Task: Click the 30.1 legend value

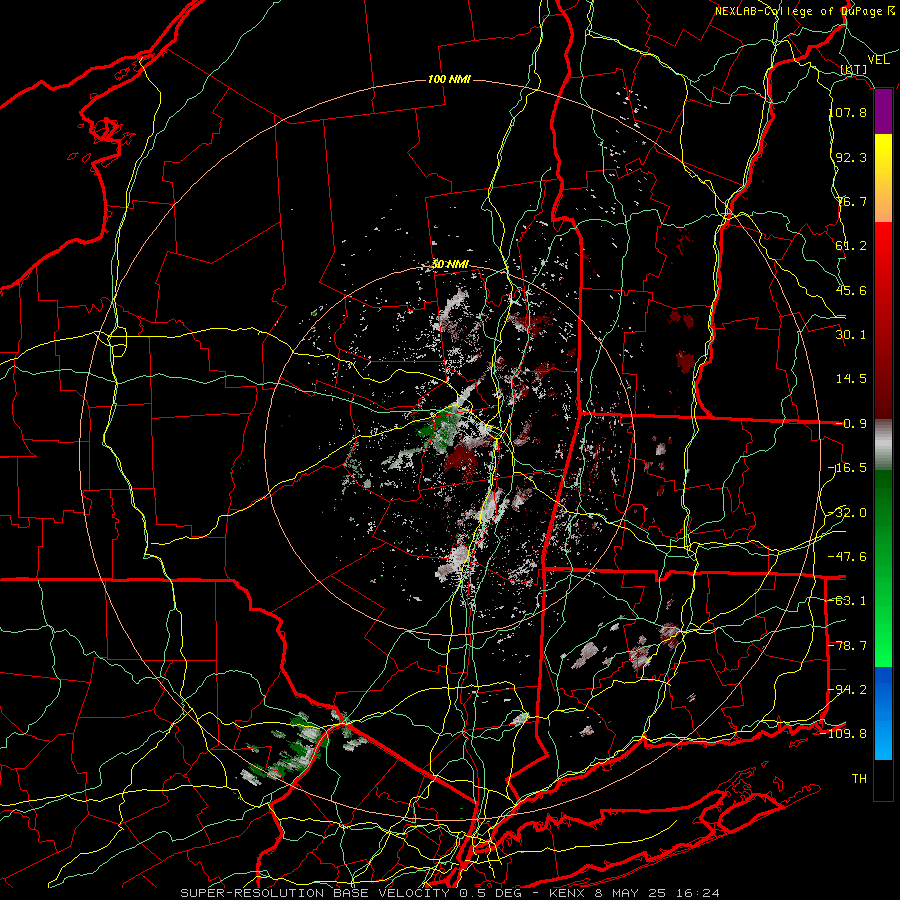Action: tap(851, 335)
